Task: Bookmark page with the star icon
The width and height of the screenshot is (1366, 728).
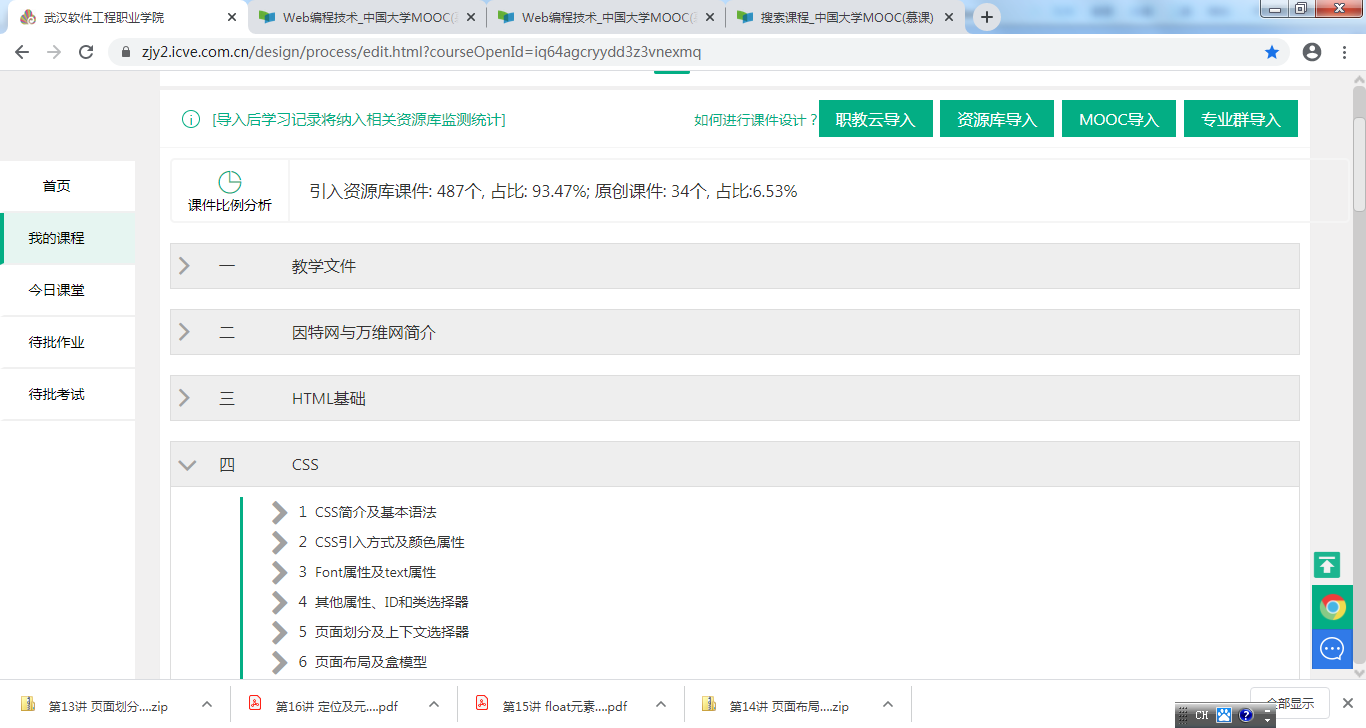Action: (1272, 52)
